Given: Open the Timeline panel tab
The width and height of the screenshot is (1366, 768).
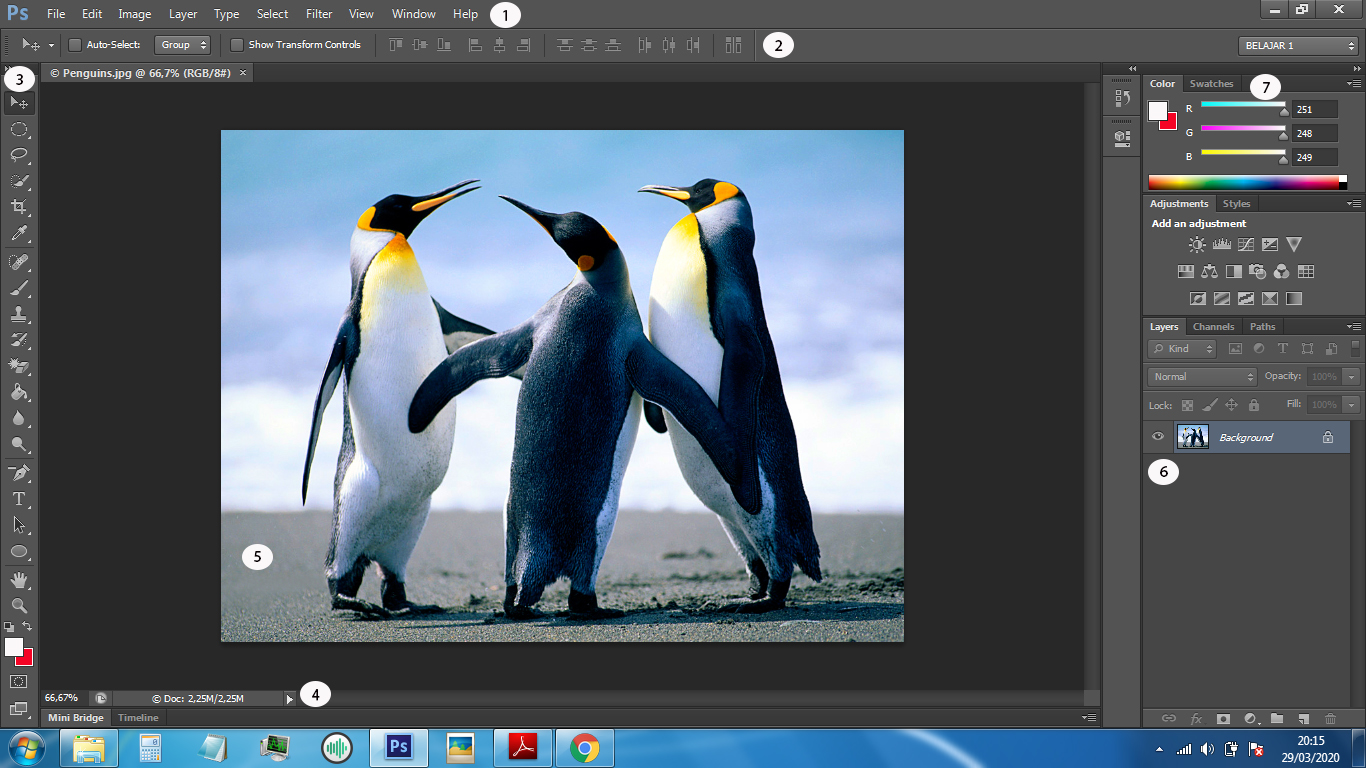Looking at the screenshot, I should (x=138, y=718).
